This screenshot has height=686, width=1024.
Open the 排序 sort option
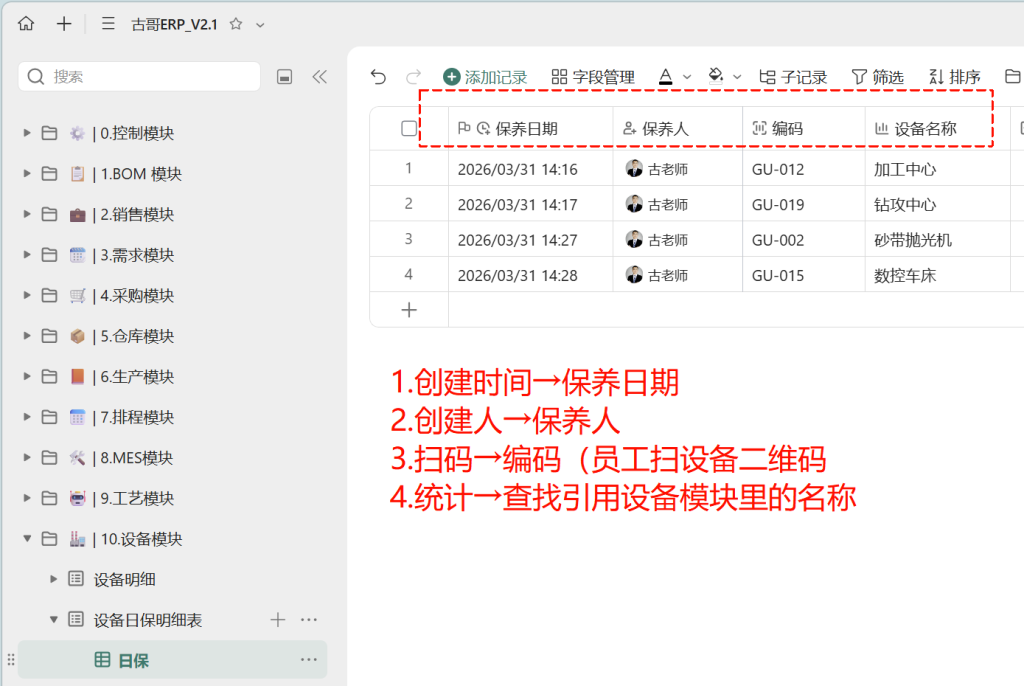[x=955, y=77]
